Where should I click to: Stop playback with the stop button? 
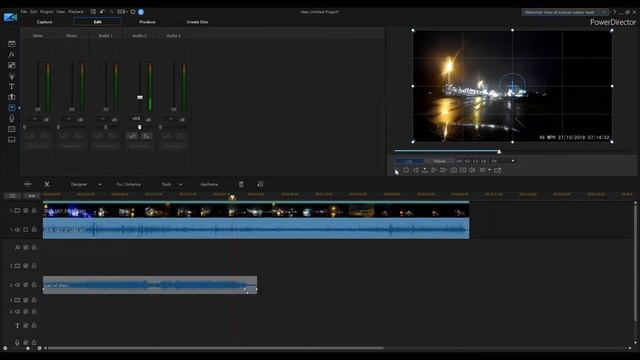pos(406,170)
